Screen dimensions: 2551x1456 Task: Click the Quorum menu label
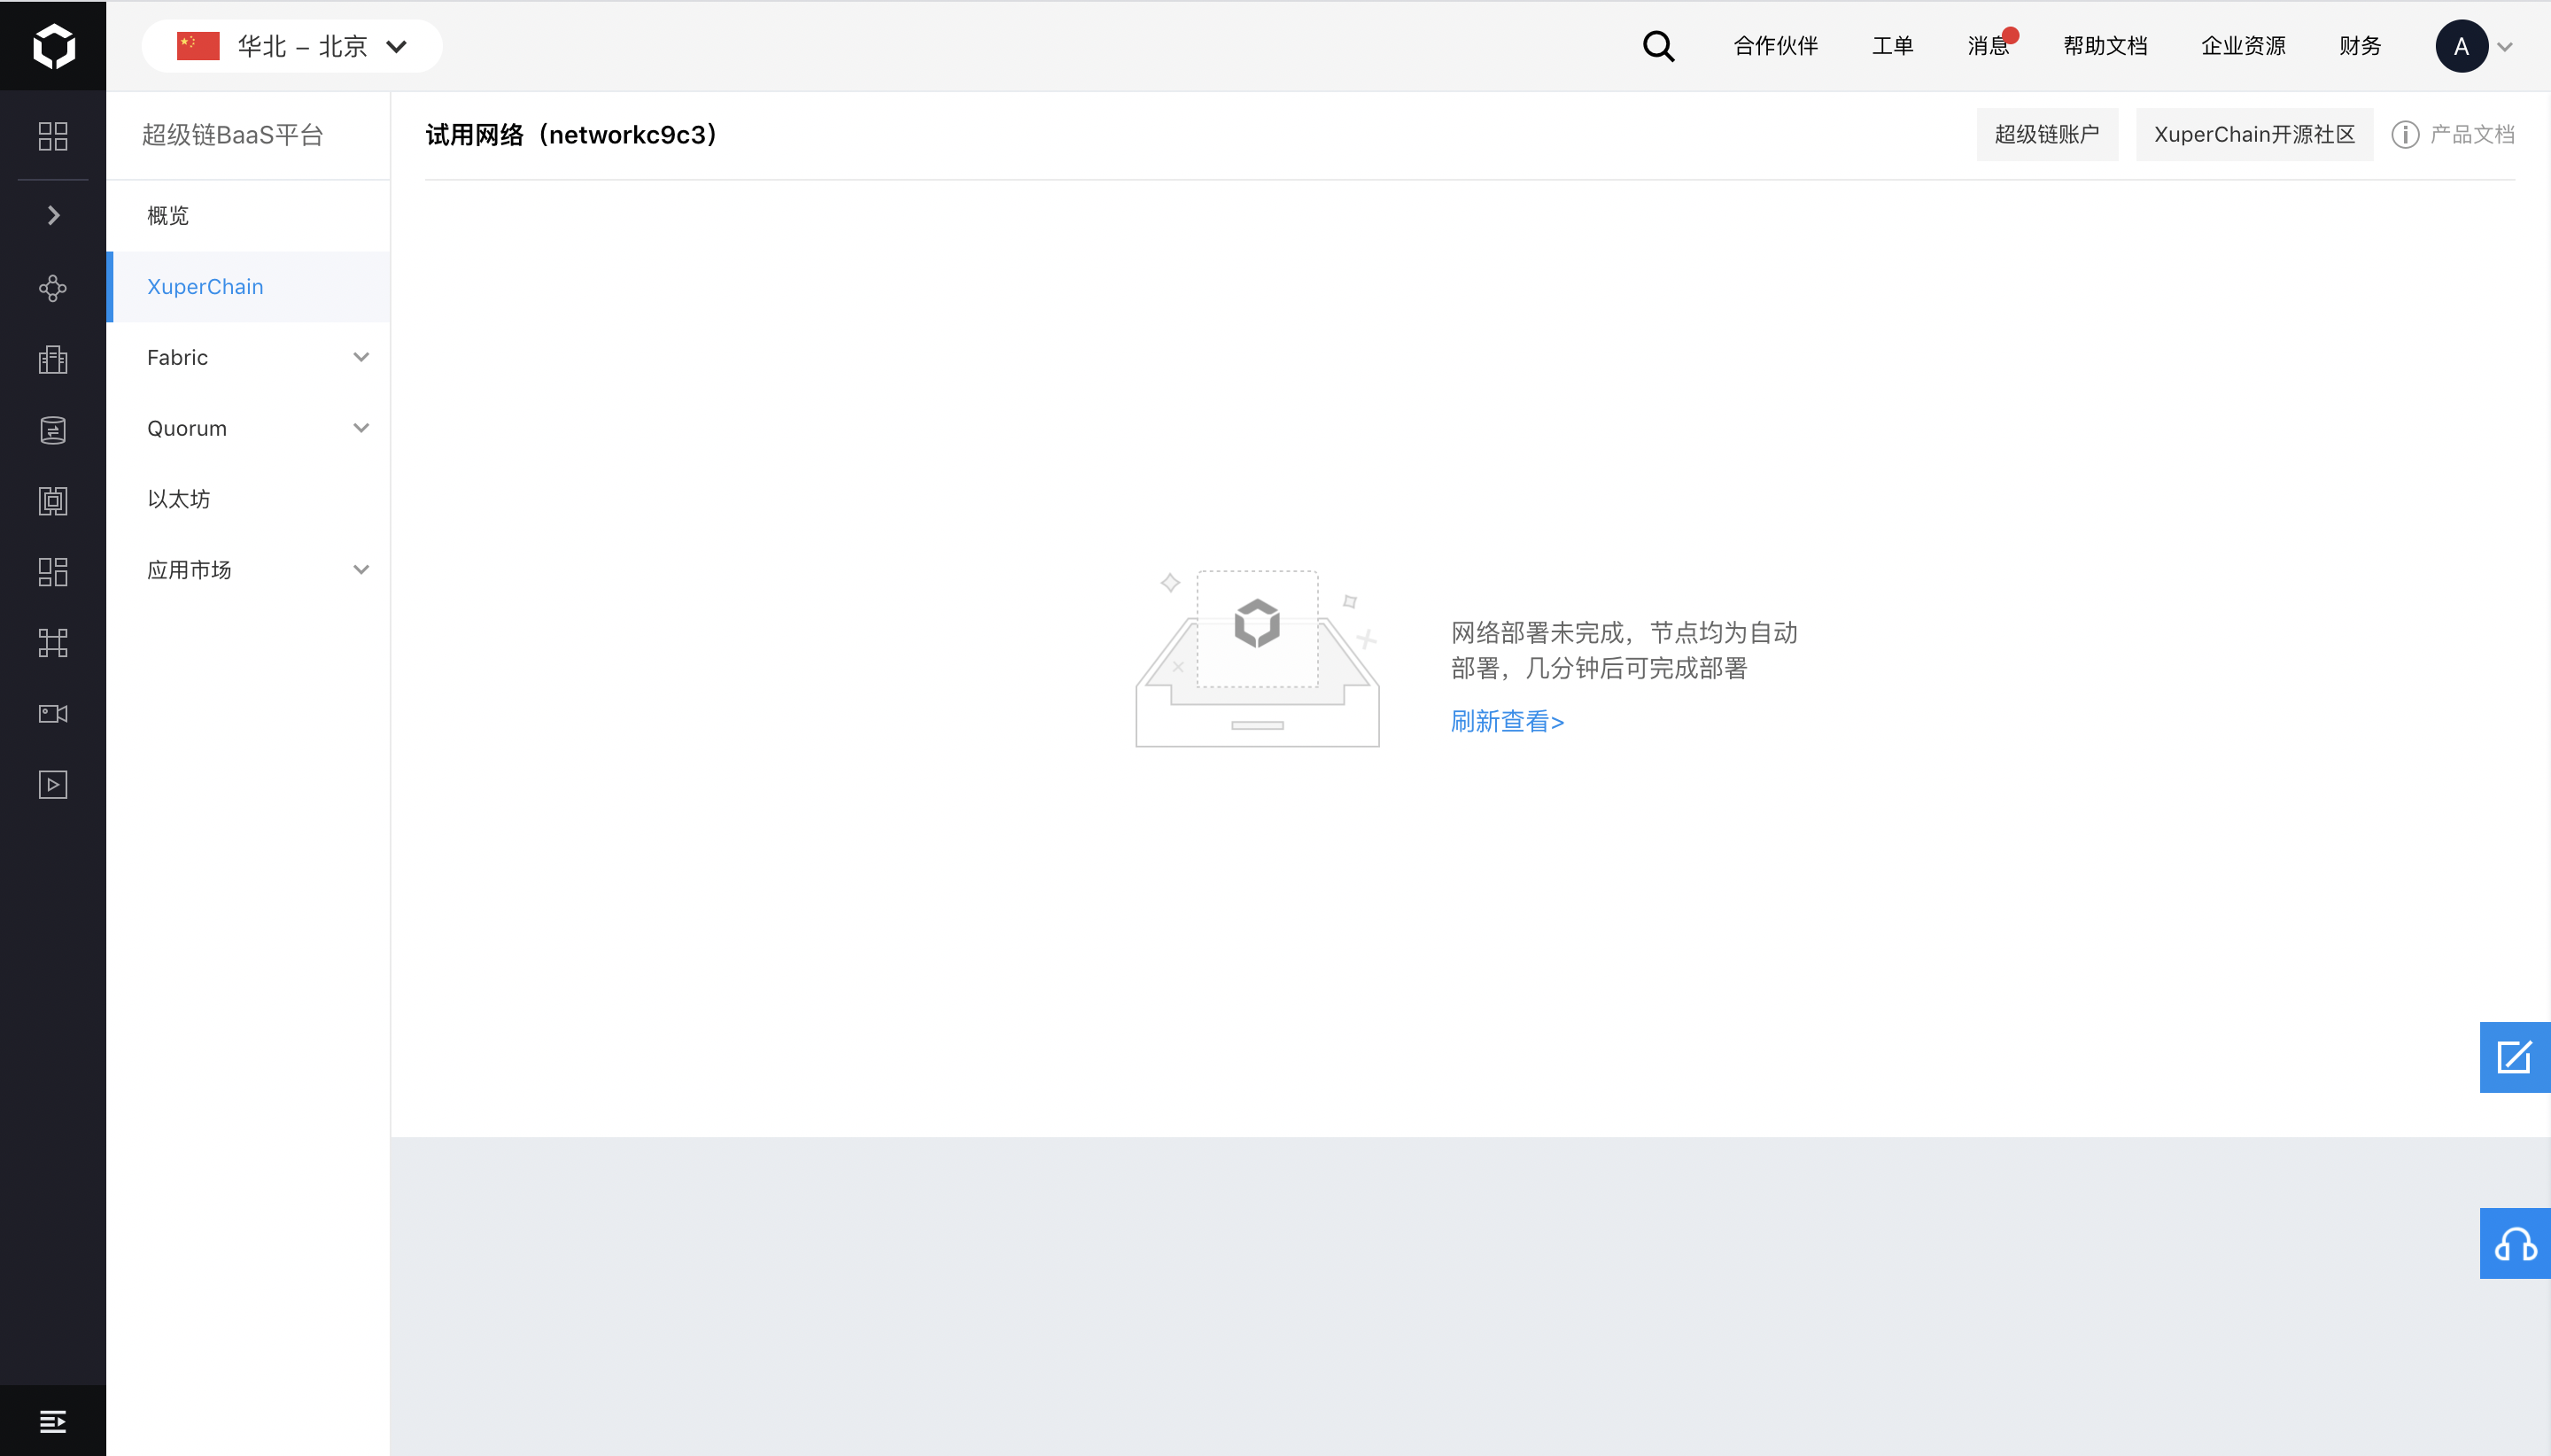click(x=187, y=429)
